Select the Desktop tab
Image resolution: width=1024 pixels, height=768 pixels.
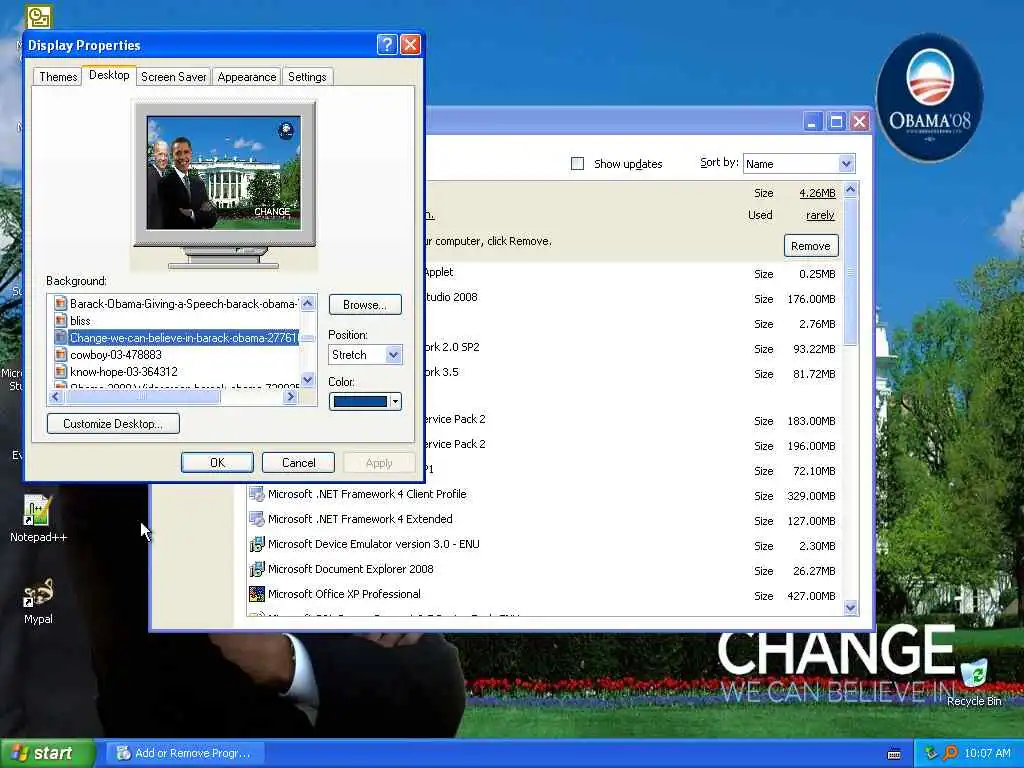109,75
